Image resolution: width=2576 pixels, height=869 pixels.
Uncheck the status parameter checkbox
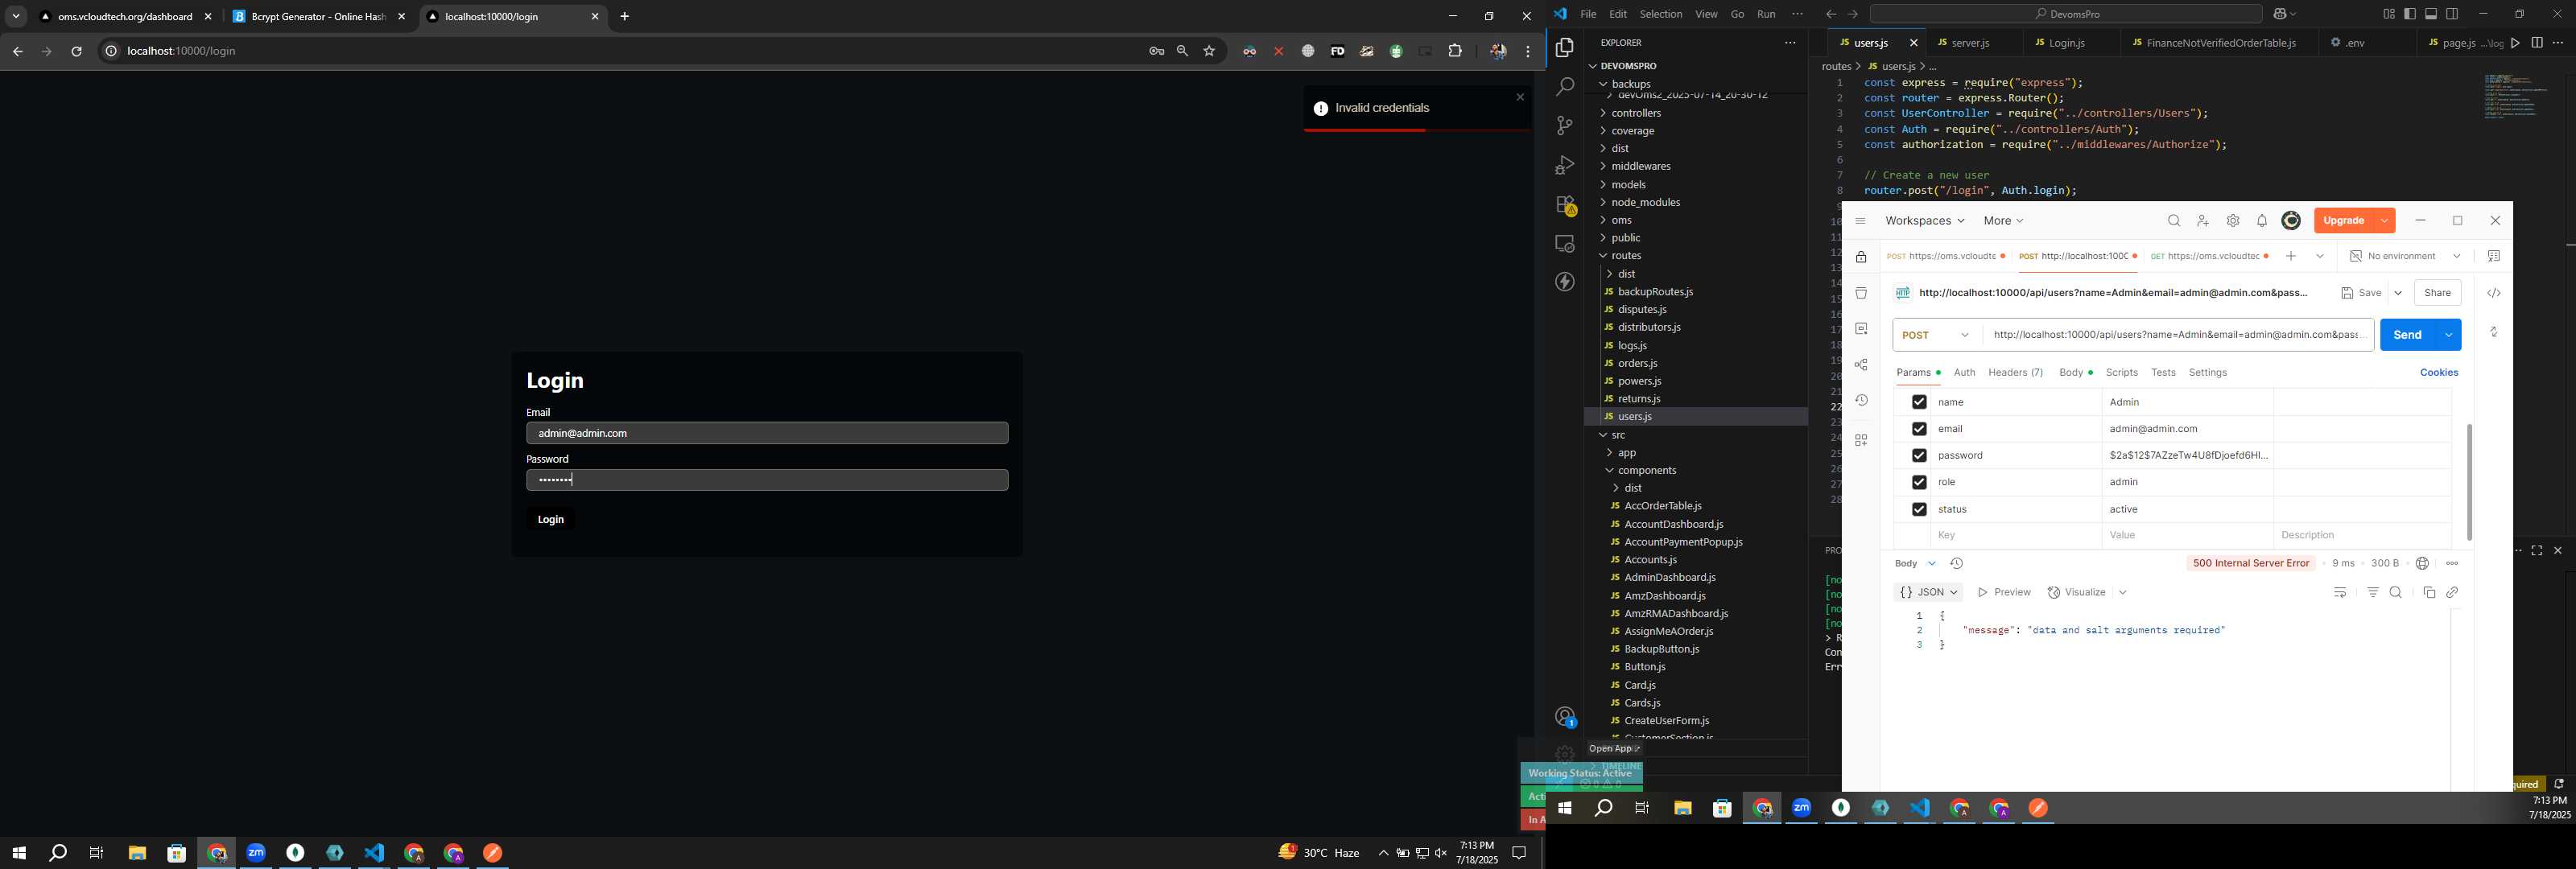[x=1918, y=509]
